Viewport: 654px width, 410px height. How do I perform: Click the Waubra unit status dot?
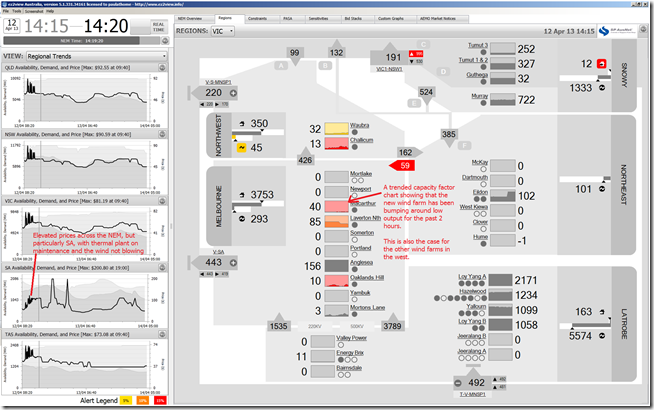coord(355,132)
